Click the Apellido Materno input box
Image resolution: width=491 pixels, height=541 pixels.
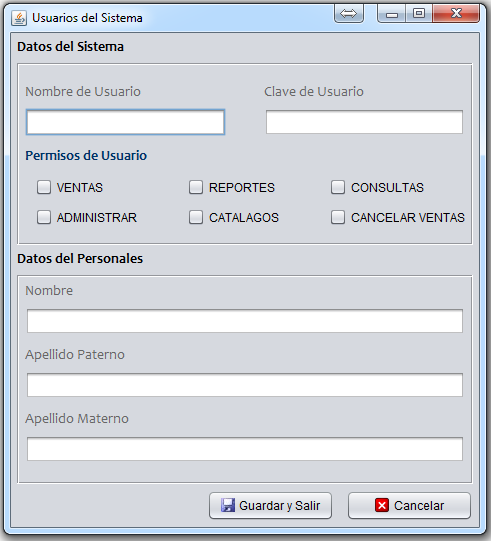pos(245,449)
